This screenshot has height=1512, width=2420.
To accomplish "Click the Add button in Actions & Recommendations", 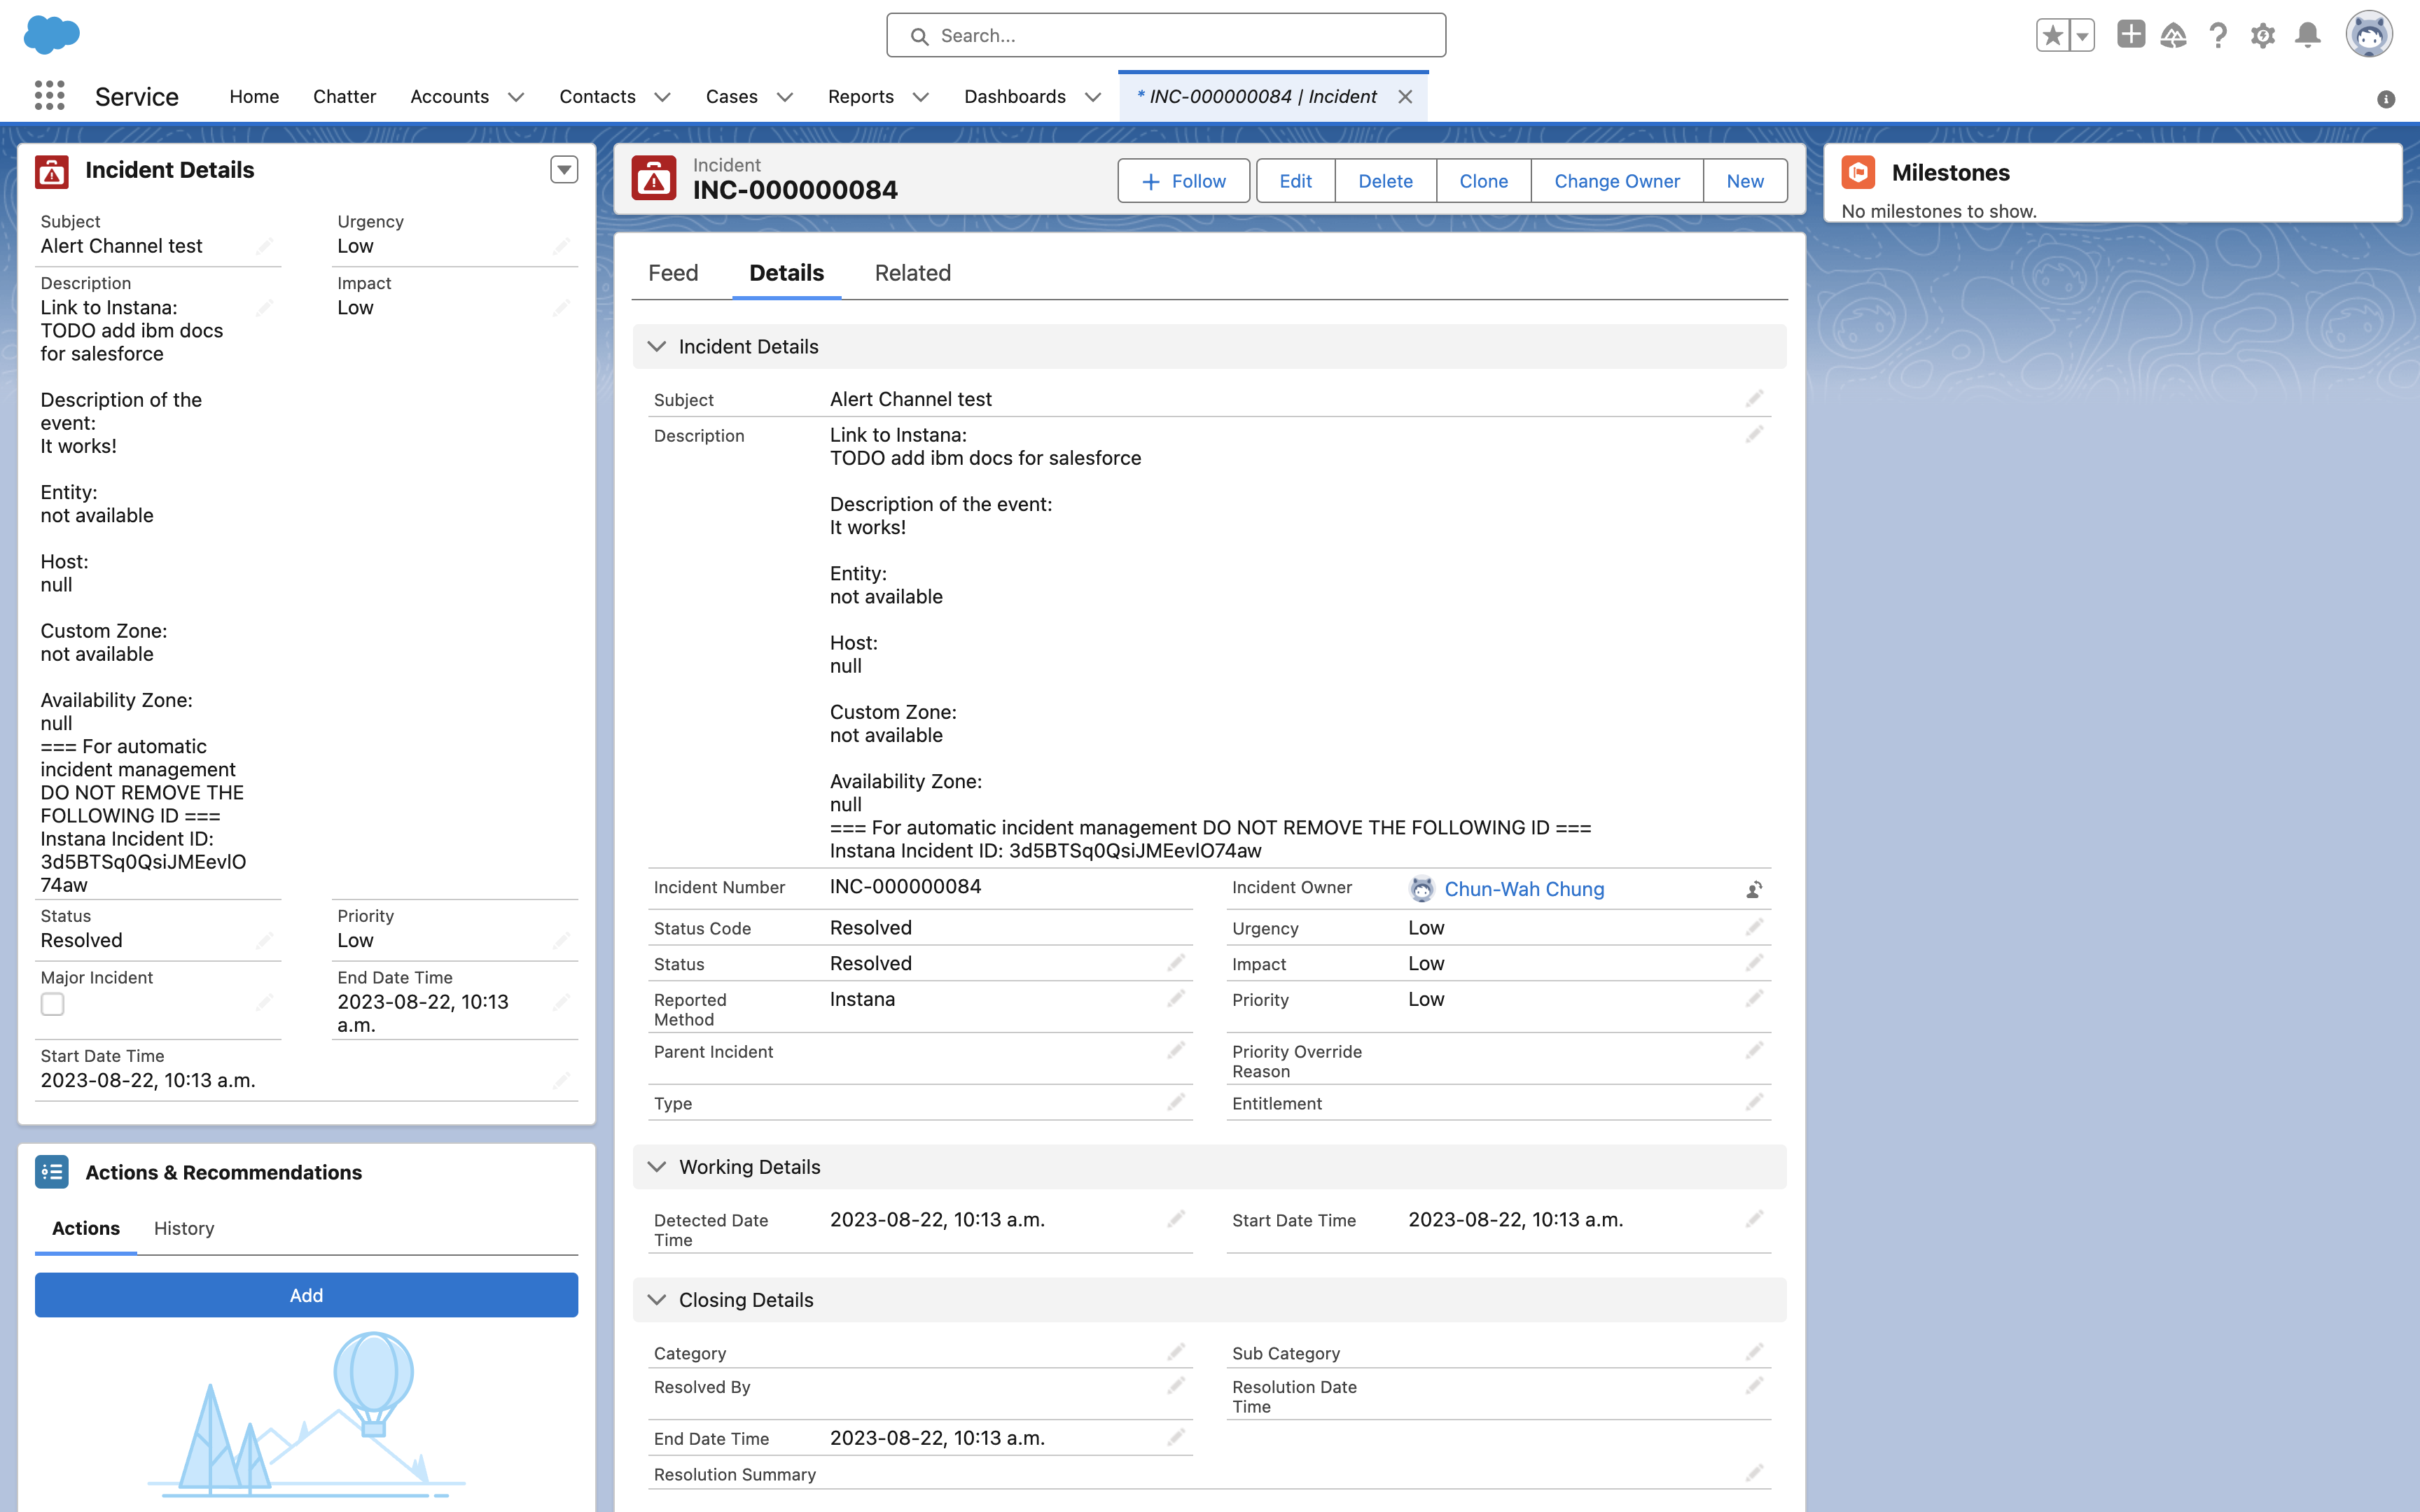I will [x=306, y=1295].
